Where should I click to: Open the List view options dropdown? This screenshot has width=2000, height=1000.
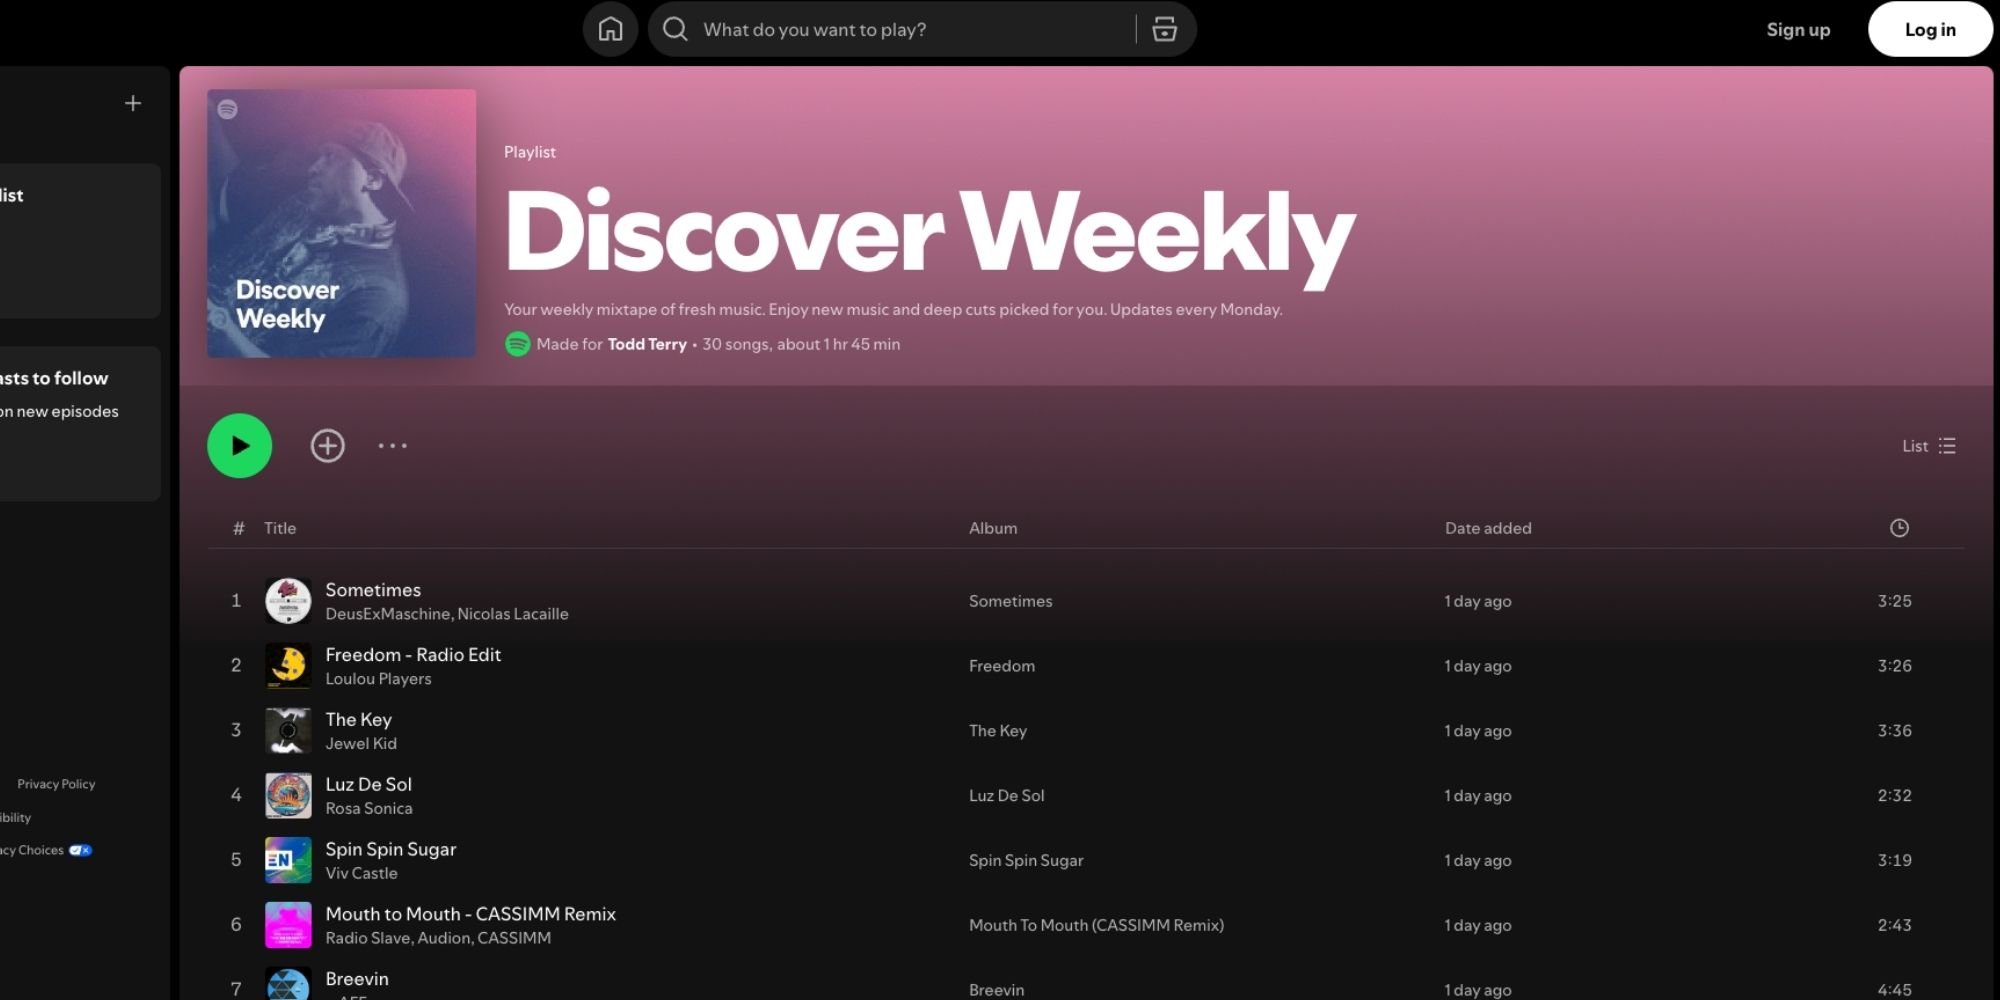tap(1928, 446)
